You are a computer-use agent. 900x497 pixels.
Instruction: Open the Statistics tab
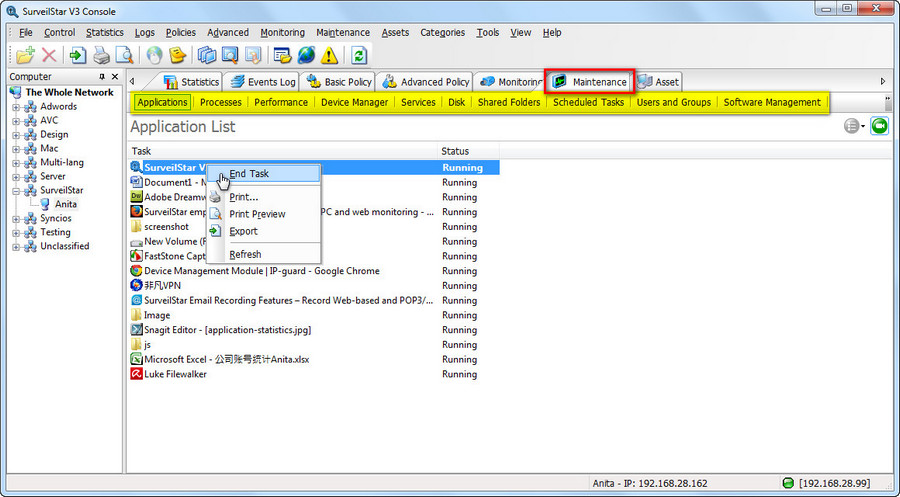[192, 82]
